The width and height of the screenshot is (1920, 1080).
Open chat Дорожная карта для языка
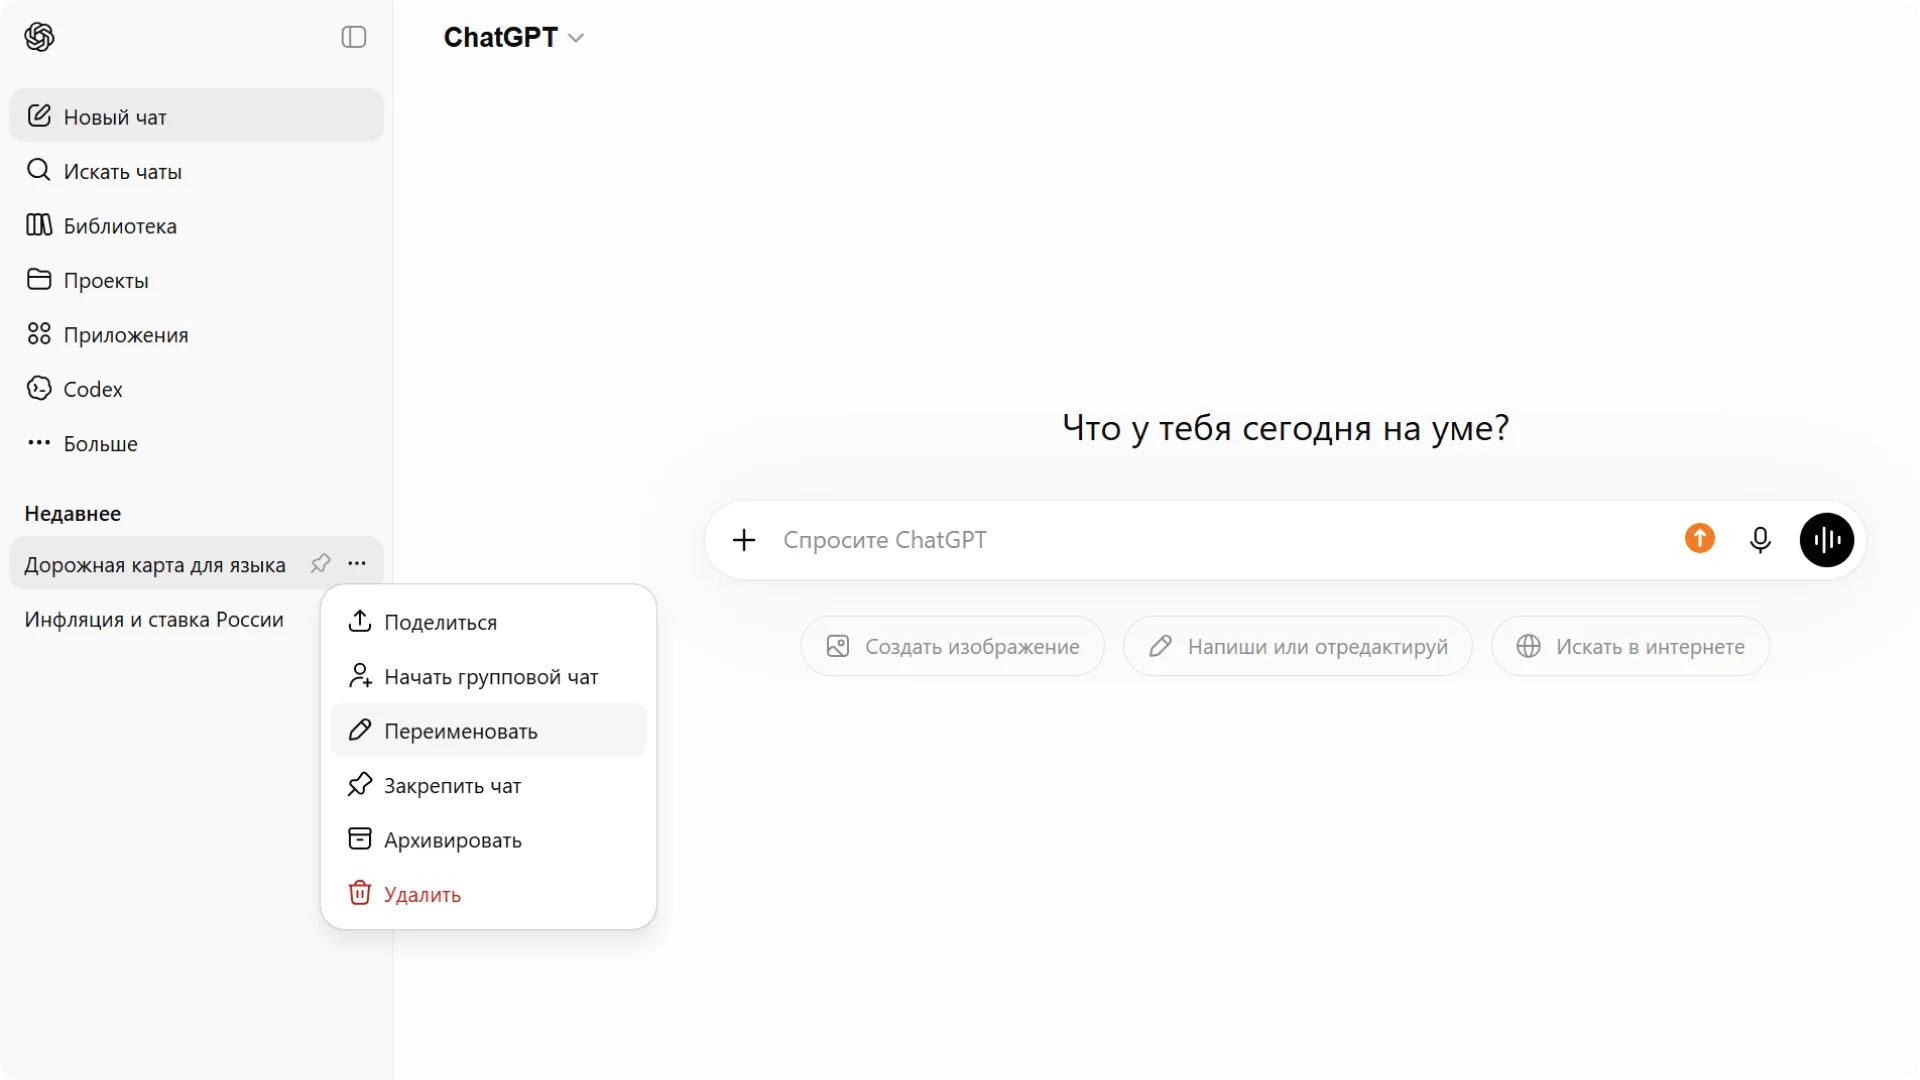155,565
